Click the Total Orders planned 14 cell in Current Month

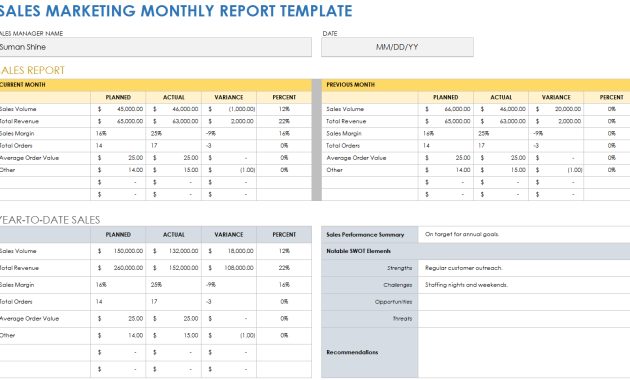118,146
